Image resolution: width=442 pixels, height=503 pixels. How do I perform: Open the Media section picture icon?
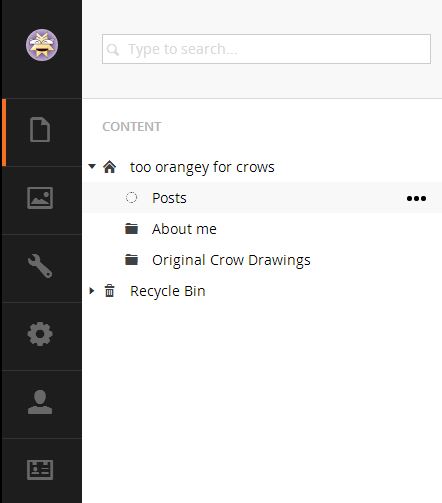click(x=40, y=198)
